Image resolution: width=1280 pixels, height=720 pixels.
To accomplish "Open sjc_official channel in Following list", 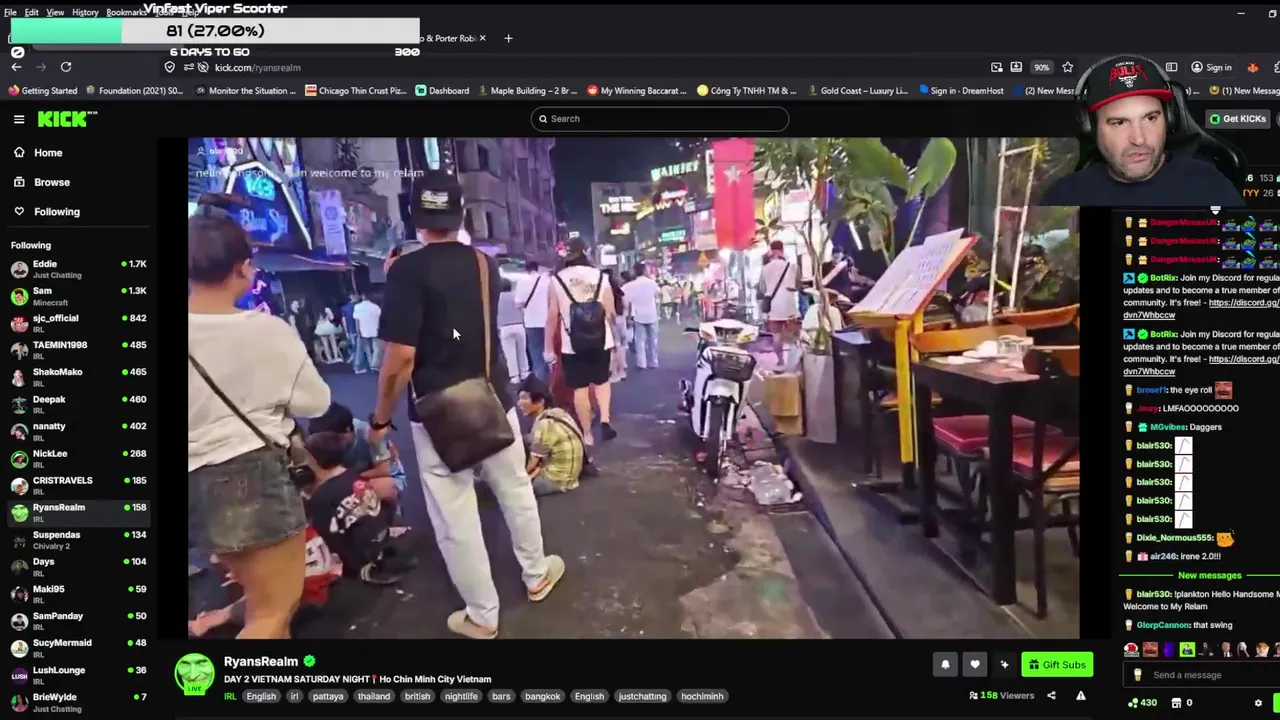I will [x=78, y=323].
